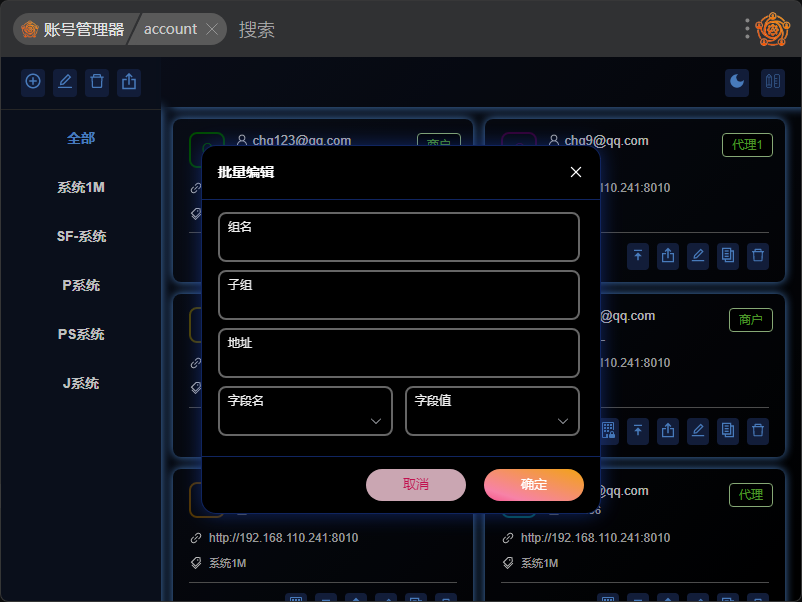The image size is (802, 602).
Task: Click the batch edit pencil icon in sidebar toolbar
Action: pos(65,82)
